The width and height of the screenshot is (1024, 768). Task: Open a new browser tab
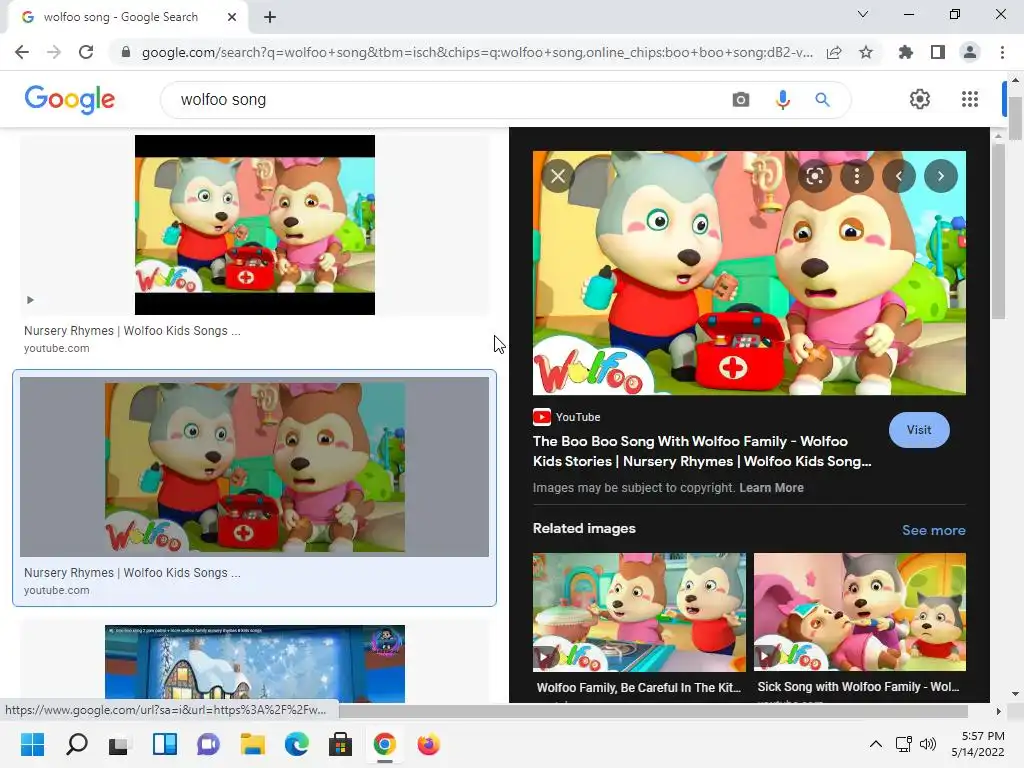click(270, 17)
